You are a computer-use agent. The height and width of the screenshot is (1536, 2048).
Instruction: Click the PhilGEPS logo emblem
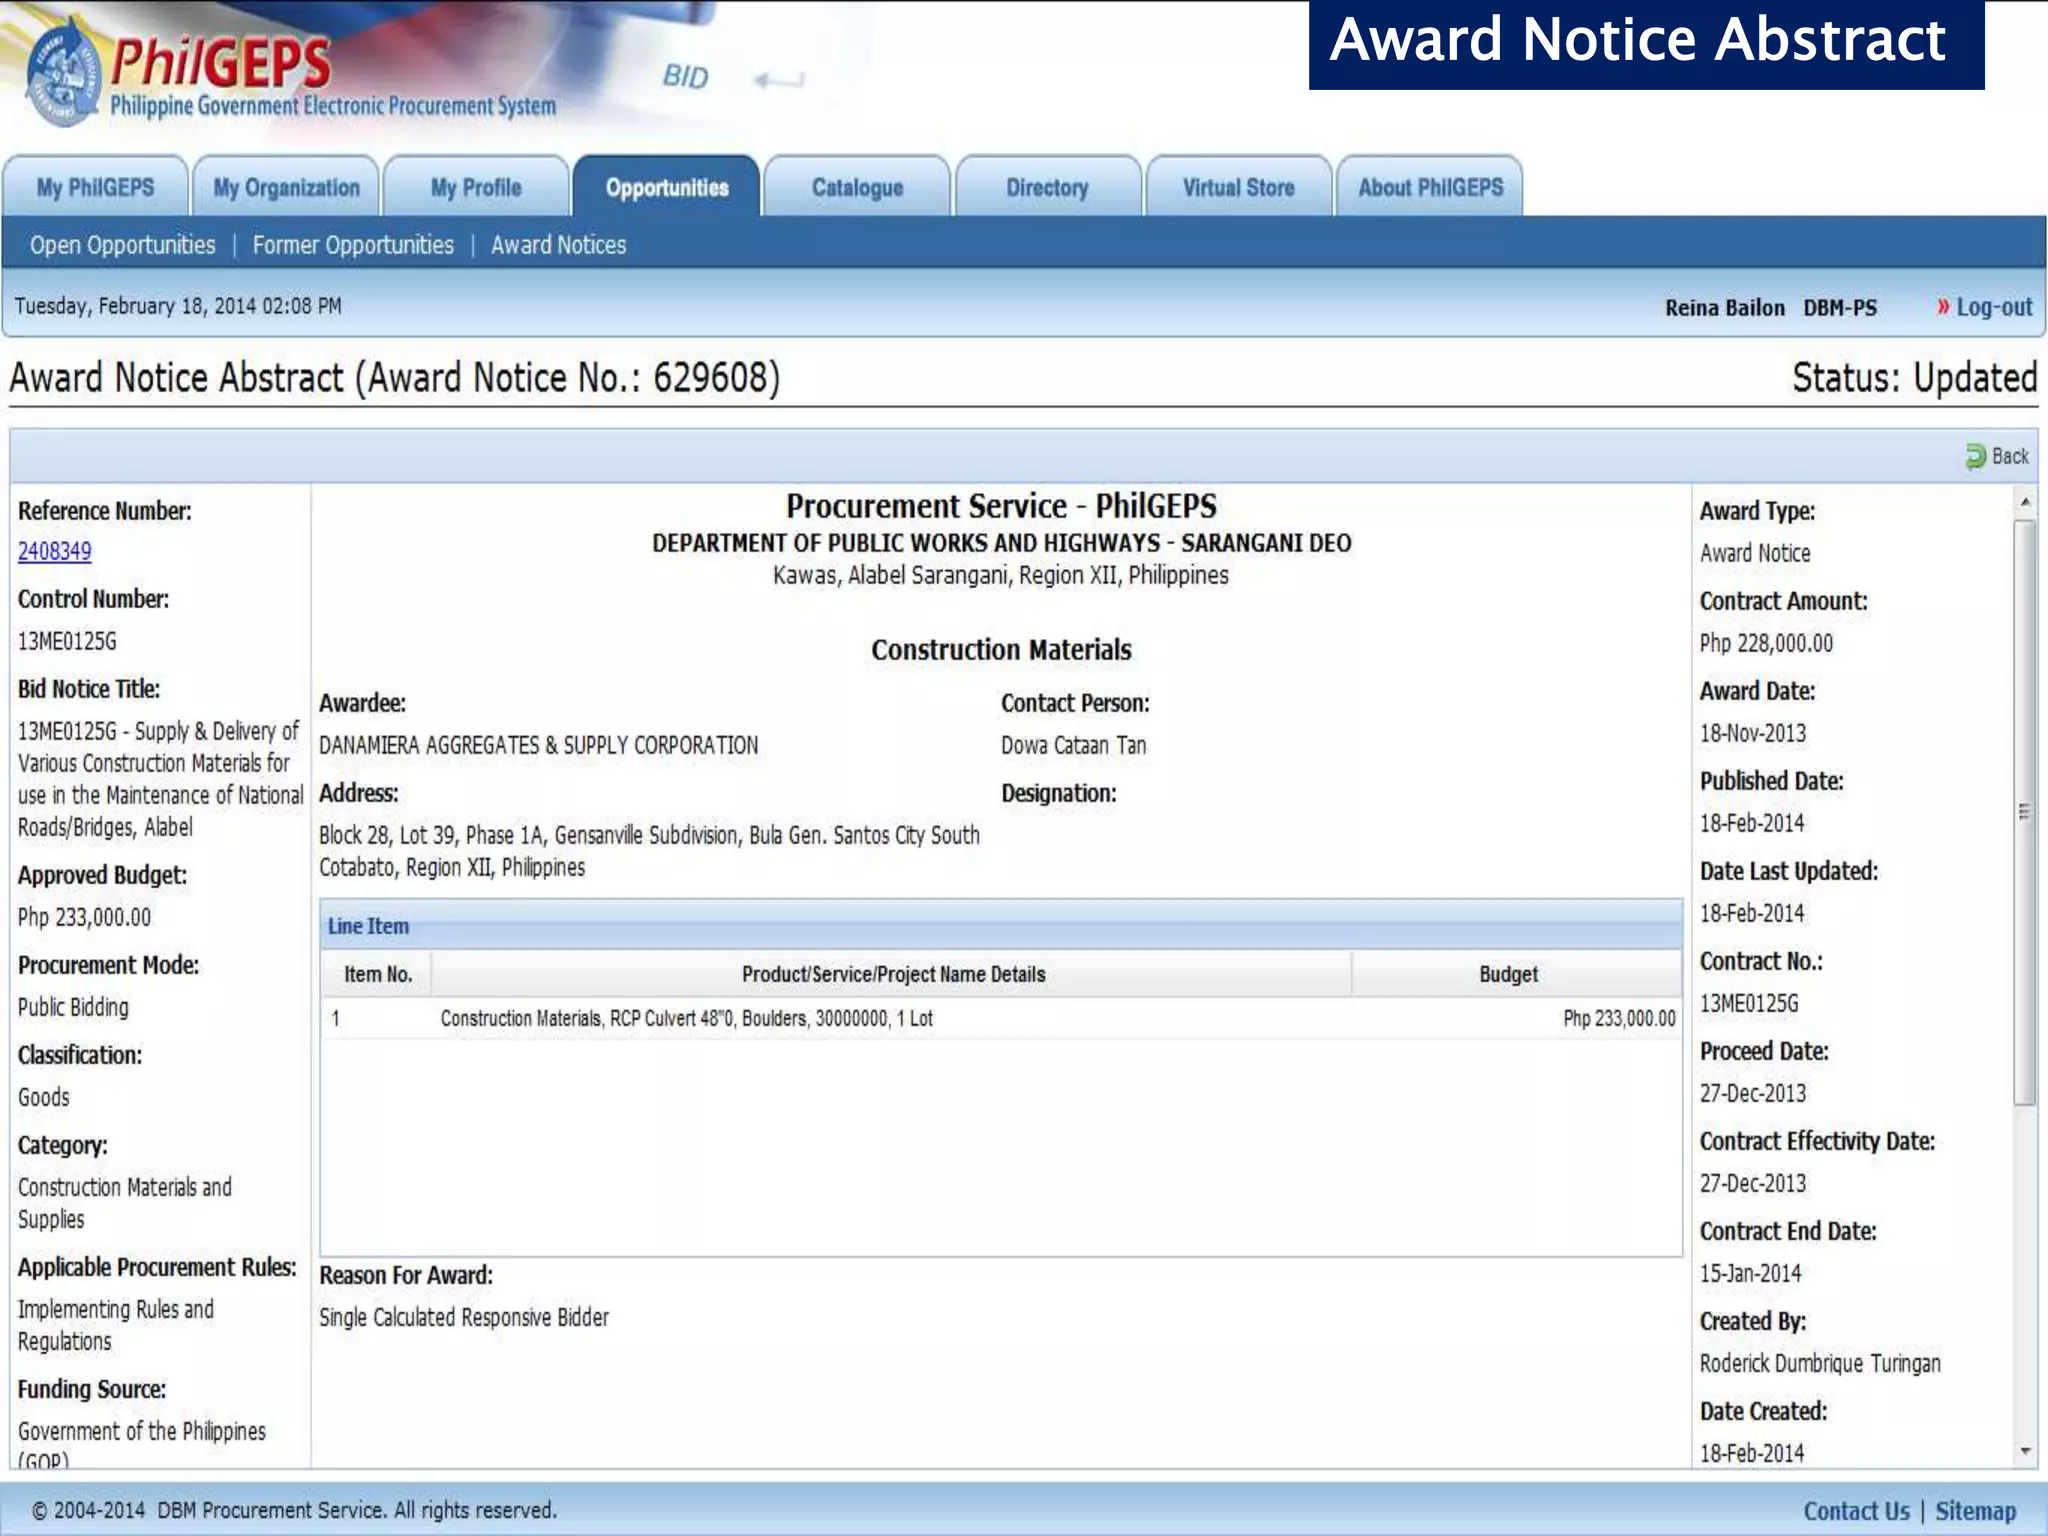(x=62, y=72)
